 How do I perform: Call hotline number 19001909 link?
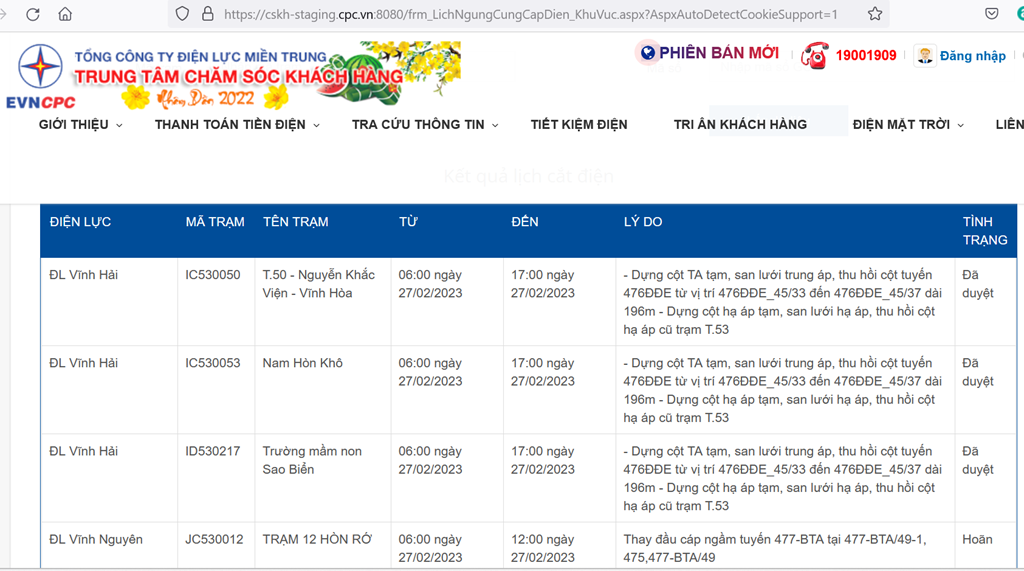tap(866, 56)
